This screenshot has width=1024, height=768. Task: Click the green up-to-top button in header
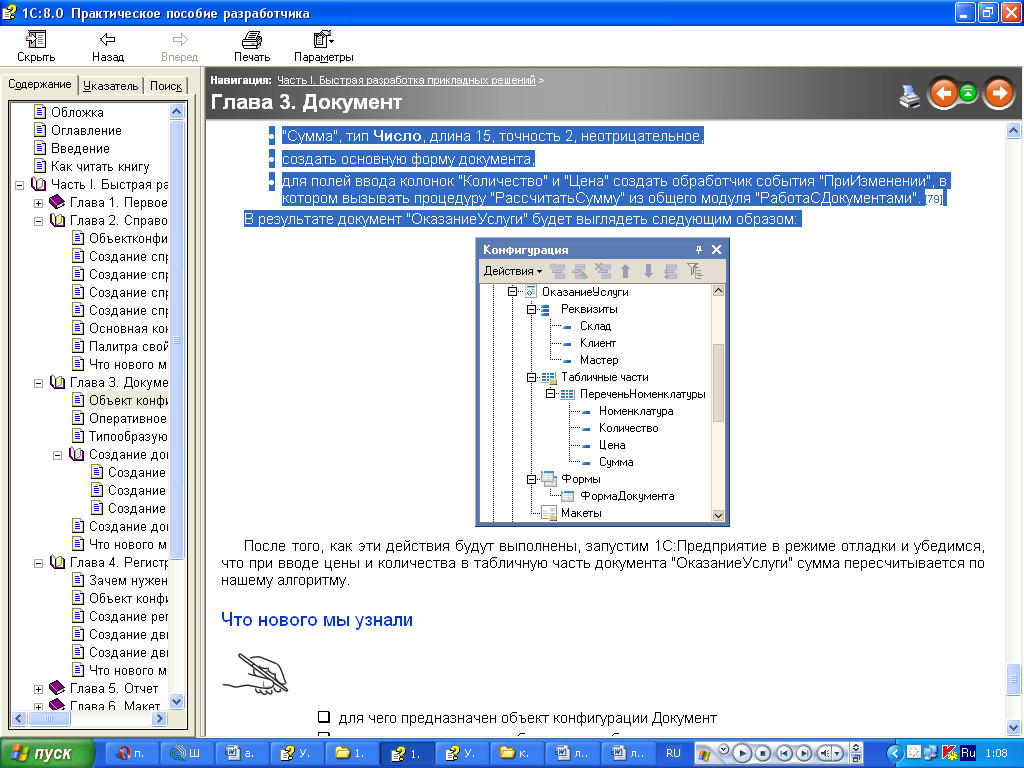969,94
